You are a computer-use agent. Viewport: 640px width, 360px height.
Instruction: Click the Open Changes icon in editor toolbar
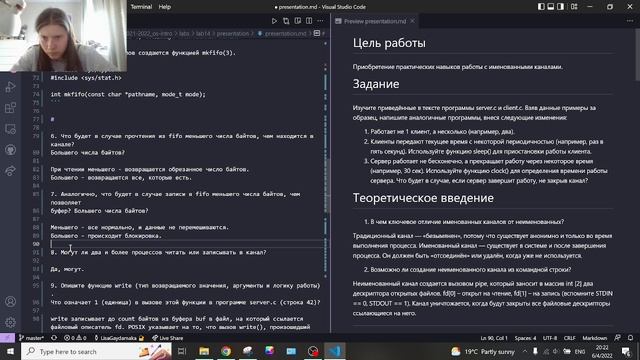click(x=286, y=21)
